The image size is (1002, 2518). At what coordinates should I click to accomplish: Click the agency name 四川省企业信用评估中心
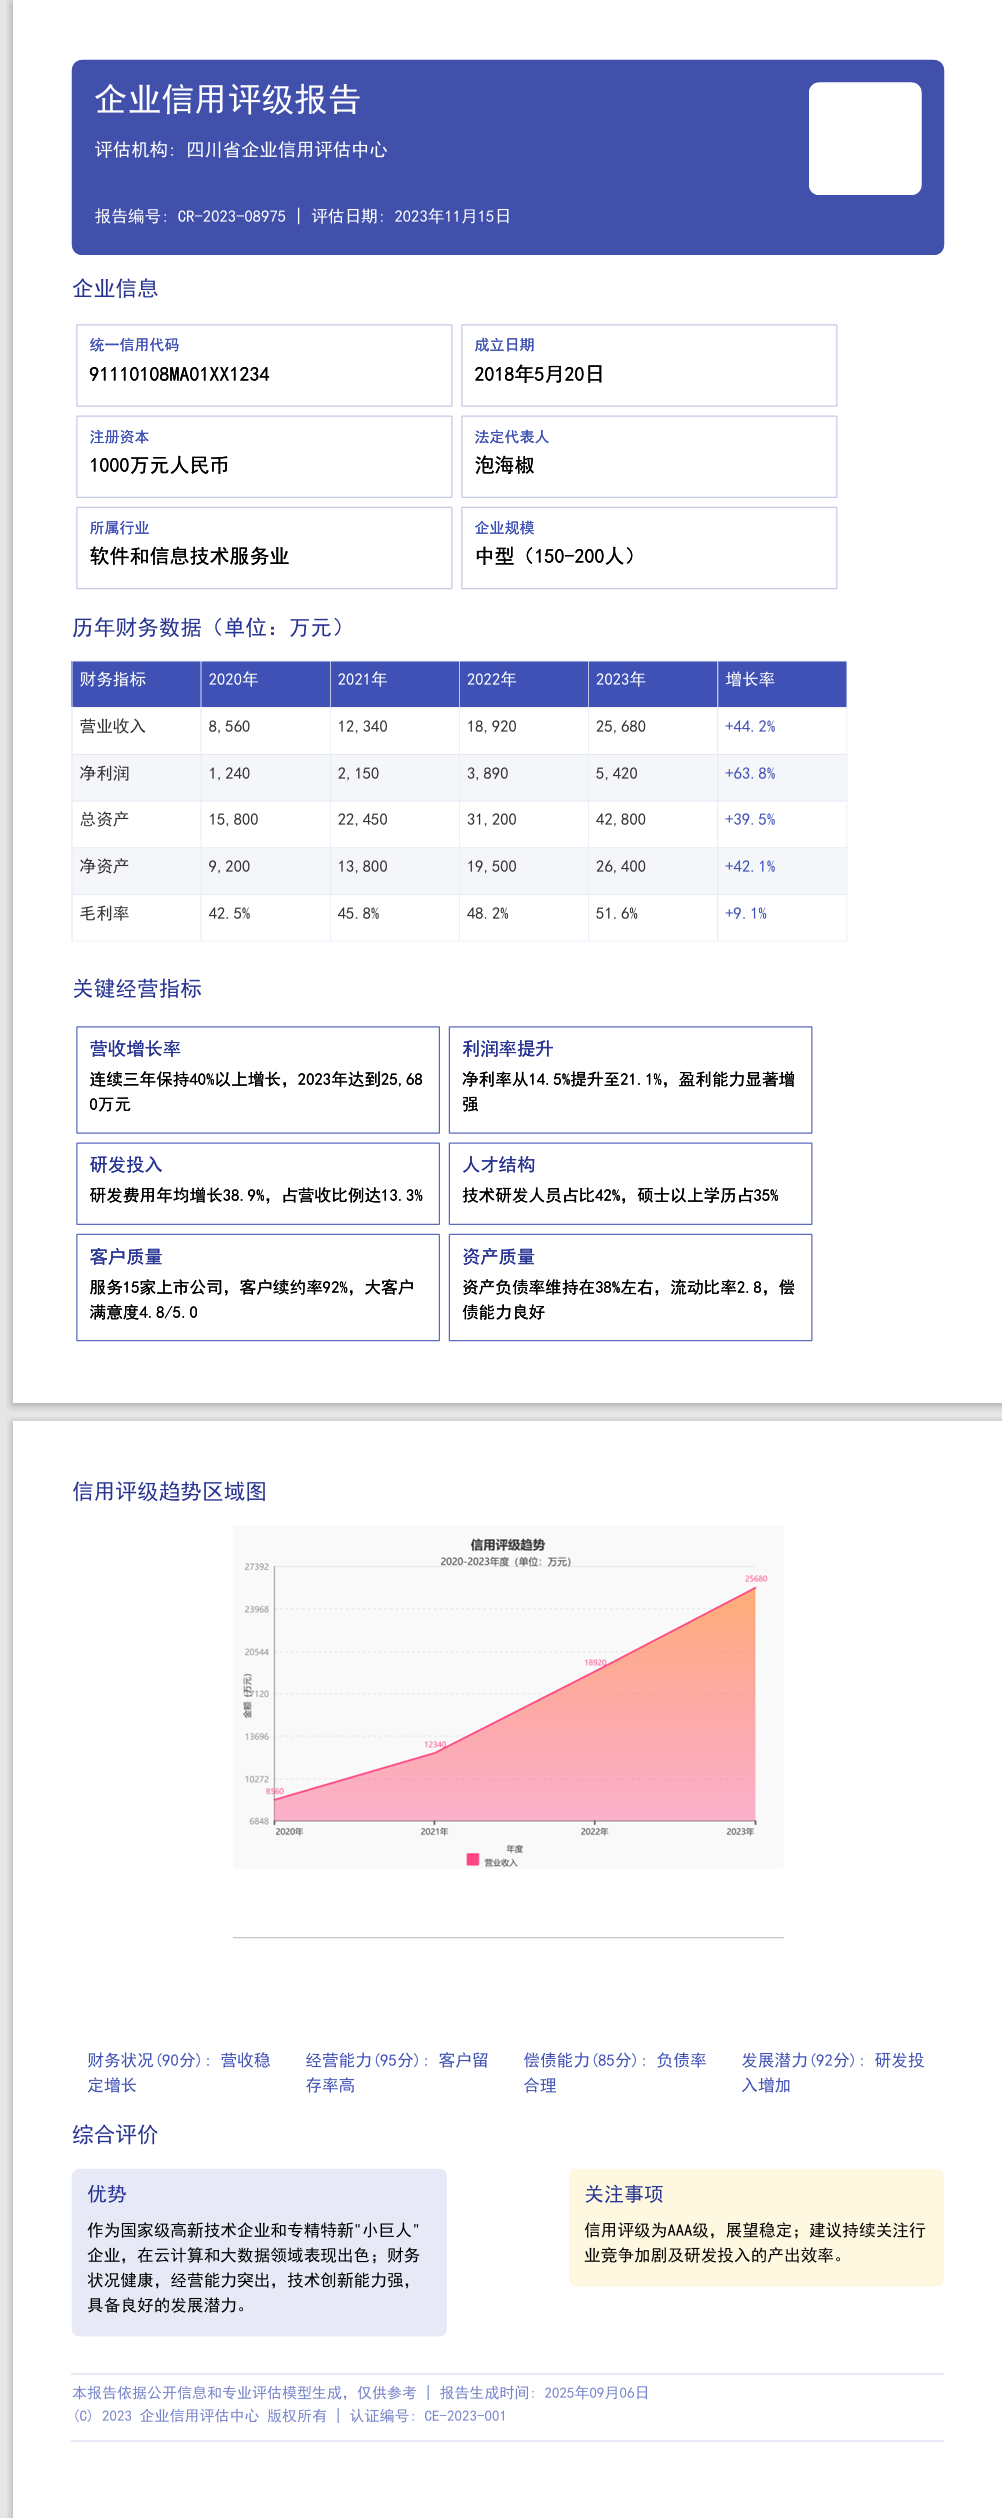click(287, 150)
